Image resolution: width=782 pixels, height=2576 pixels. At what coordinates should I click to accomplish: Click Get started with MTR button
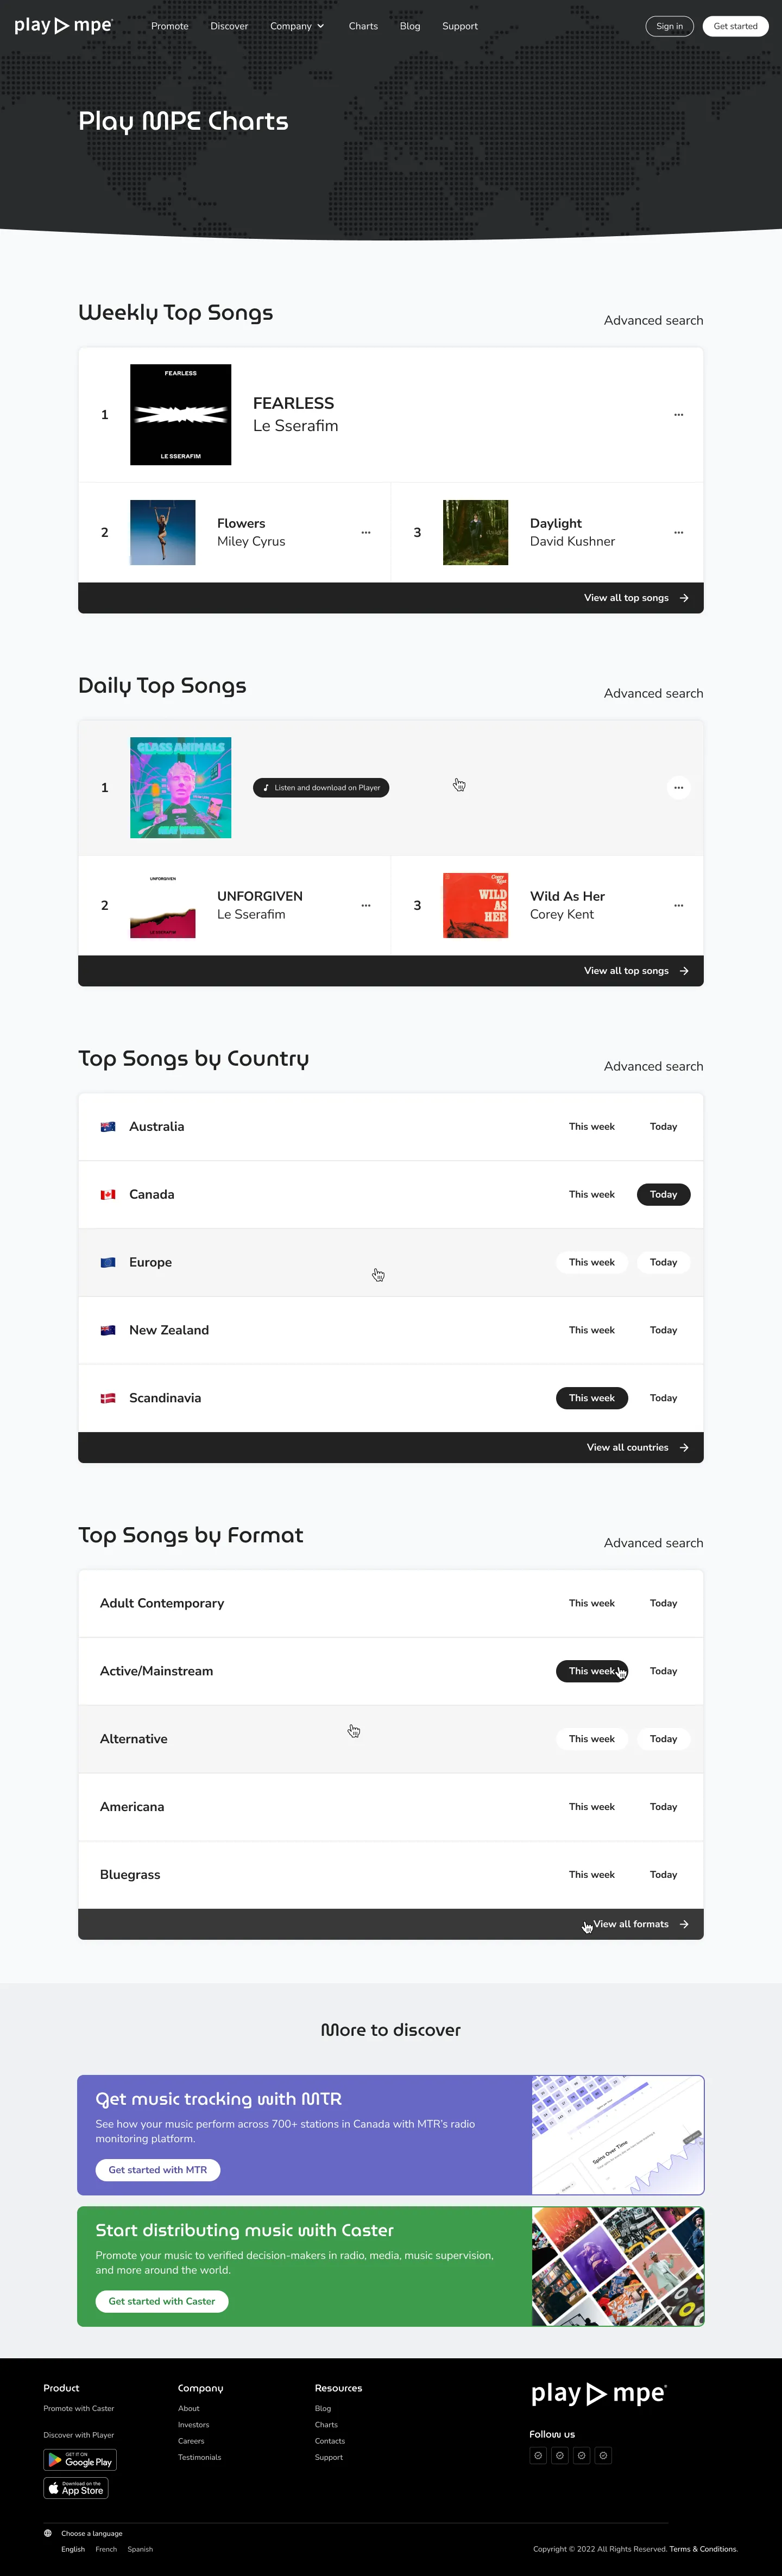click(x=157, y=2169)
